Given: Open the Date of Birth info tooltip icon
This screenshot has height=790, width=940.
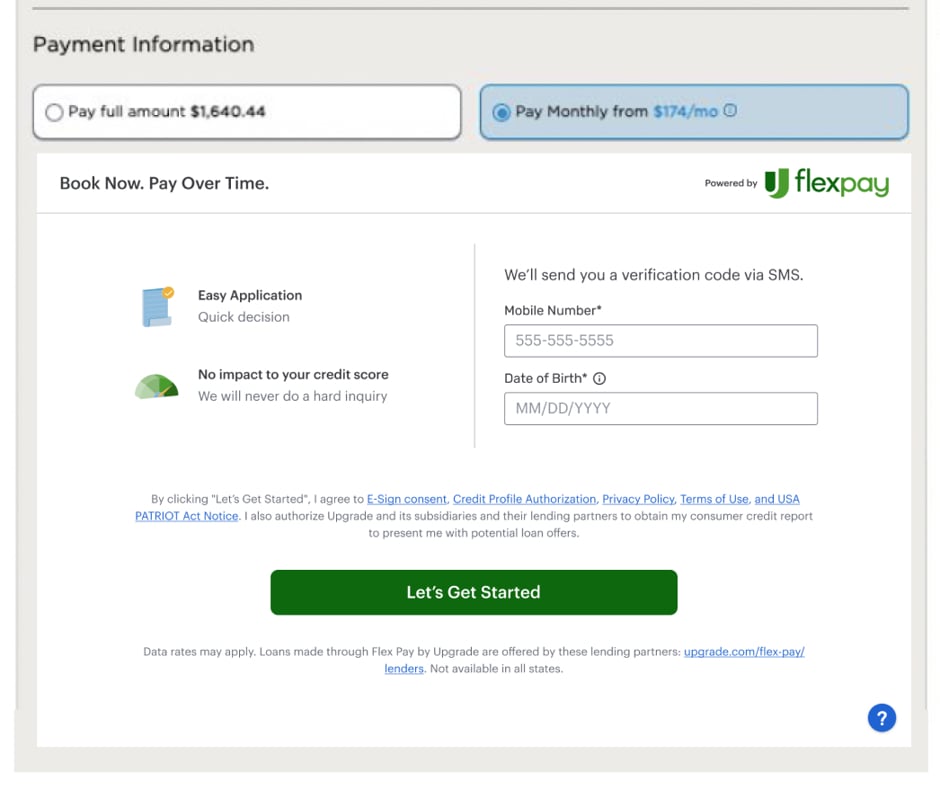Looking at the screenshot, I should [600, 378].
